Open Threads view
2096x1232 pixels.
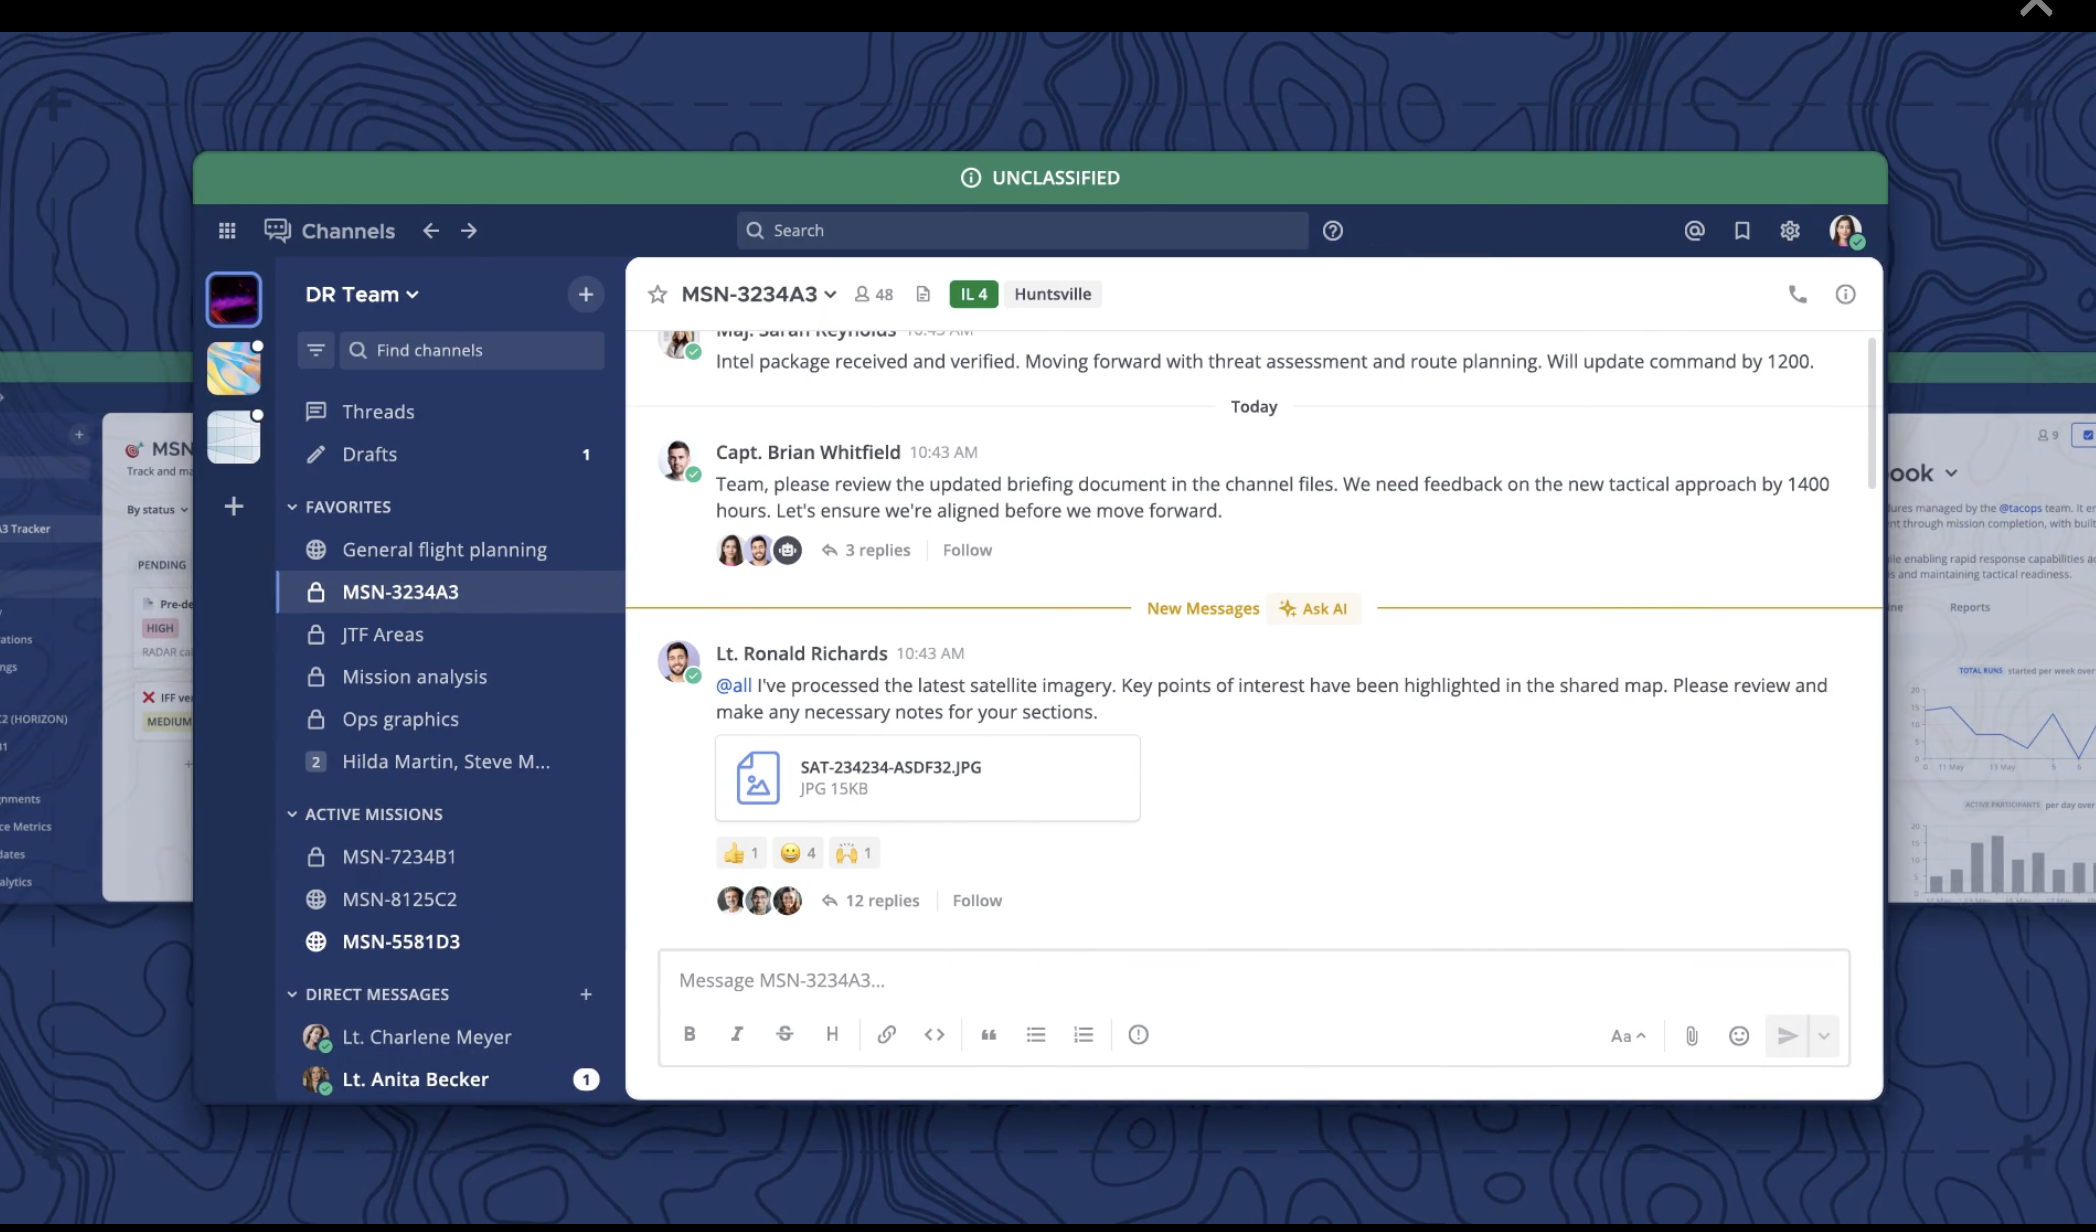tap(450, 411)
